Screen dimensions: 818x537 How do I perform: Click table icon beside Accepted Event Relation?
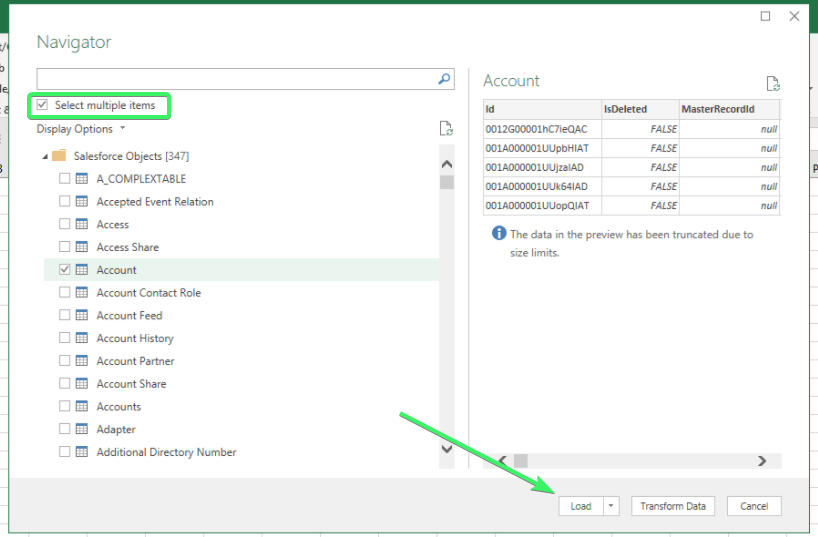click(82, 201)
